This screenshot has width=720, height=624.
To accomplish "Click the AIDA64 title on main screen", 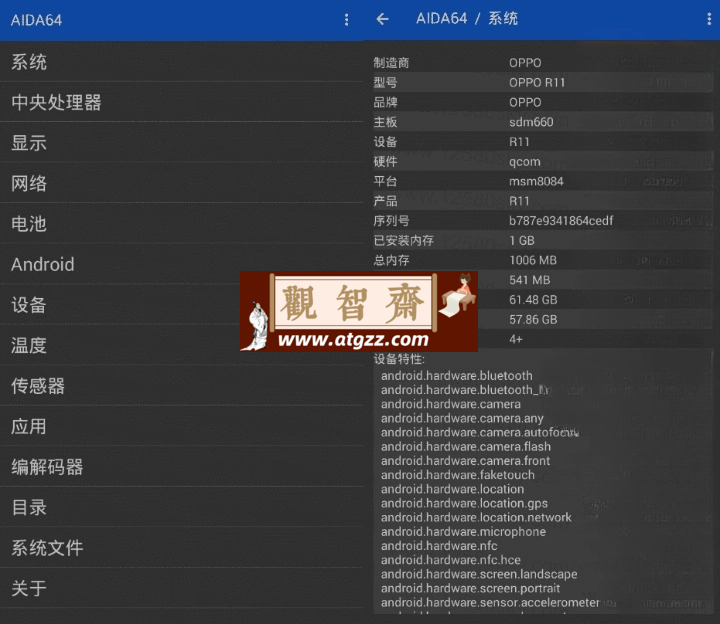I will (36, 20).
